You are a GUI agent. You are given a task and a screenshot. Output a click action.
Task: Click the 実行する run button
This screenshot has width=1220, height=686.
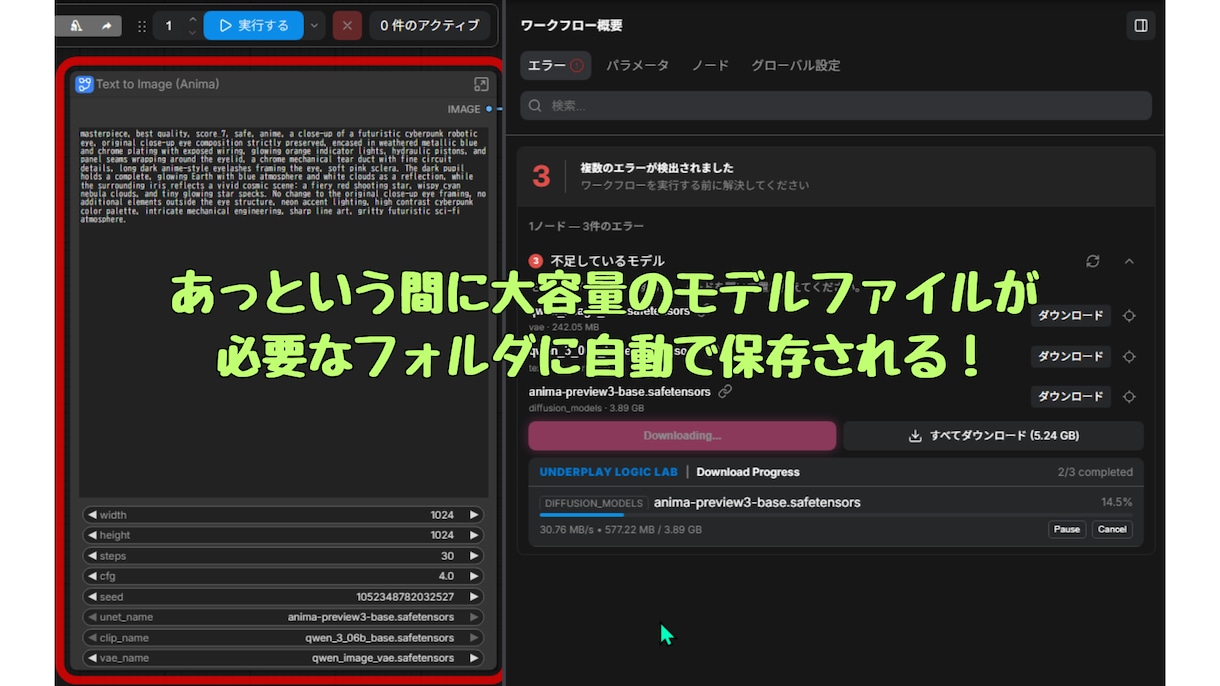[254, 26]
